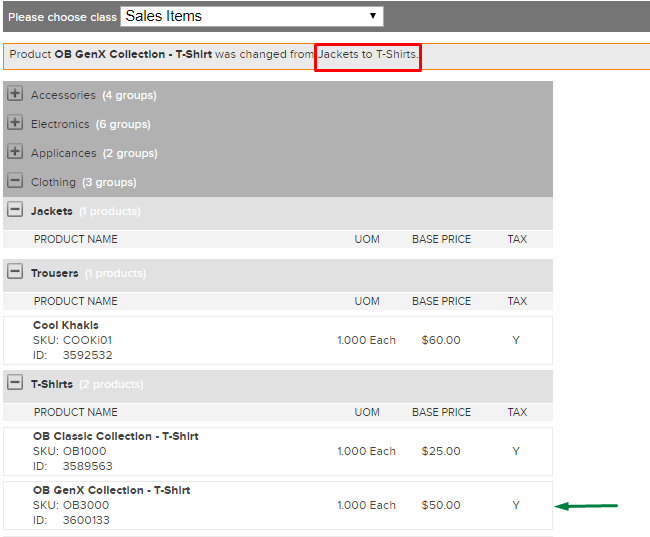Click 1.000 Each in OB GenX row
This screenshot has width=650, height=537.
tap(366, 505)
